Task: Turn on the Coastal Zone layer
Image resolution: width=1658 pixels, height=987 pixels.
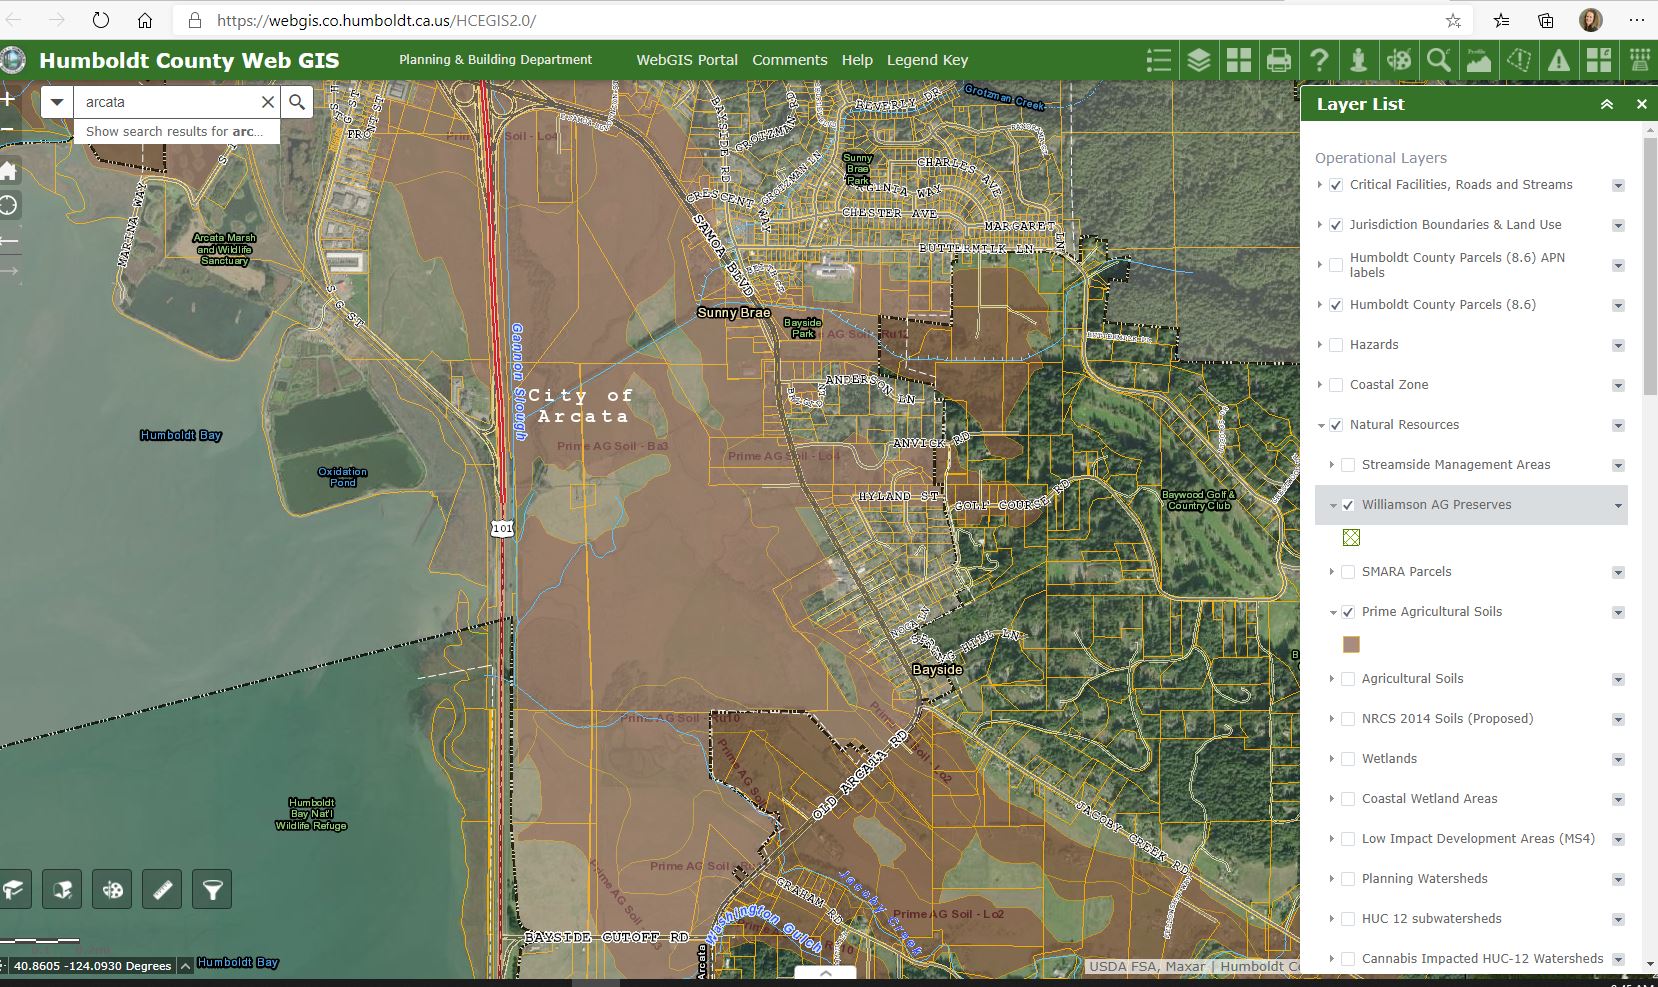Action: pyautogui.click(x=1336, y=385)
